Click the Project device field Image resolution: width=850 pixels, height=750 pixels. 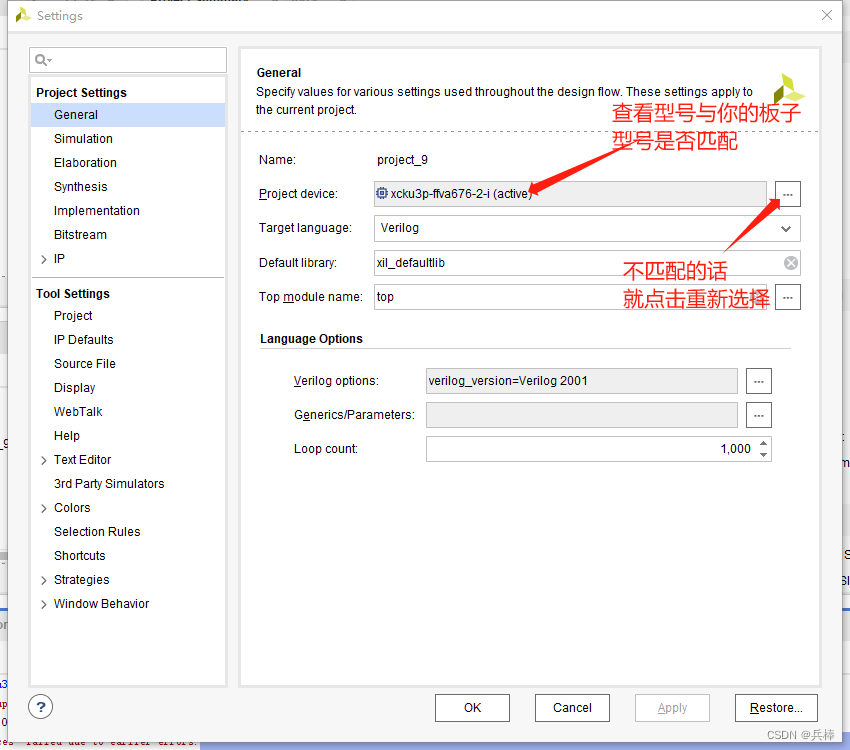[x=570, y=194]
